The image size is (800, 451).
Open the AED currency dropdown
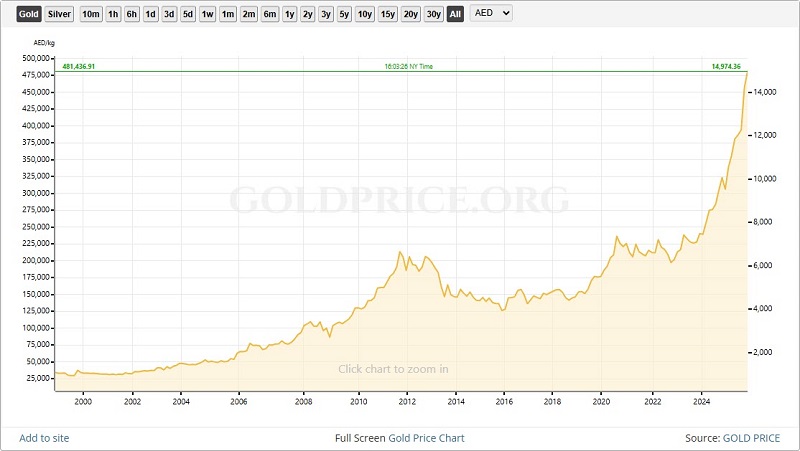(x=490, y=14)
